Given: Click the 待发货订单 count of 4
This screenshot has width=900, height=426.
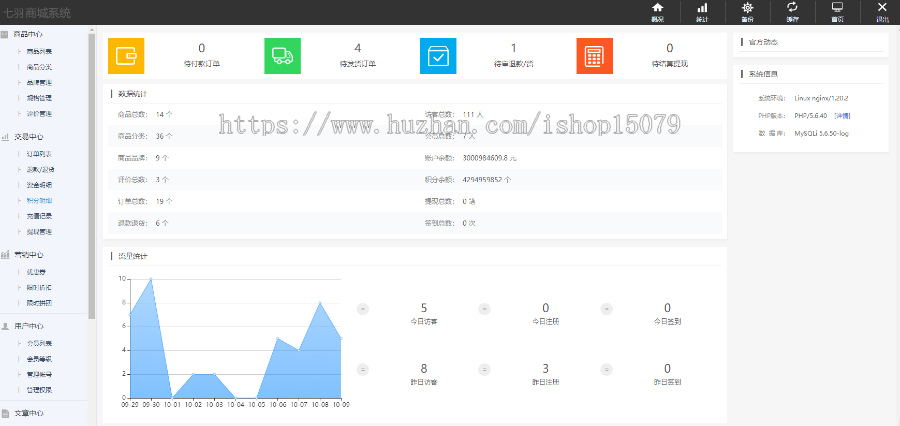Looking at the screenshot, I should click(358, 48).
